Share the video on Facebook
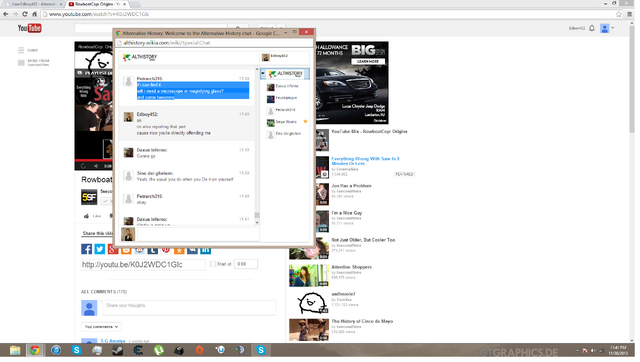640x362 pixels. (87, 249)
